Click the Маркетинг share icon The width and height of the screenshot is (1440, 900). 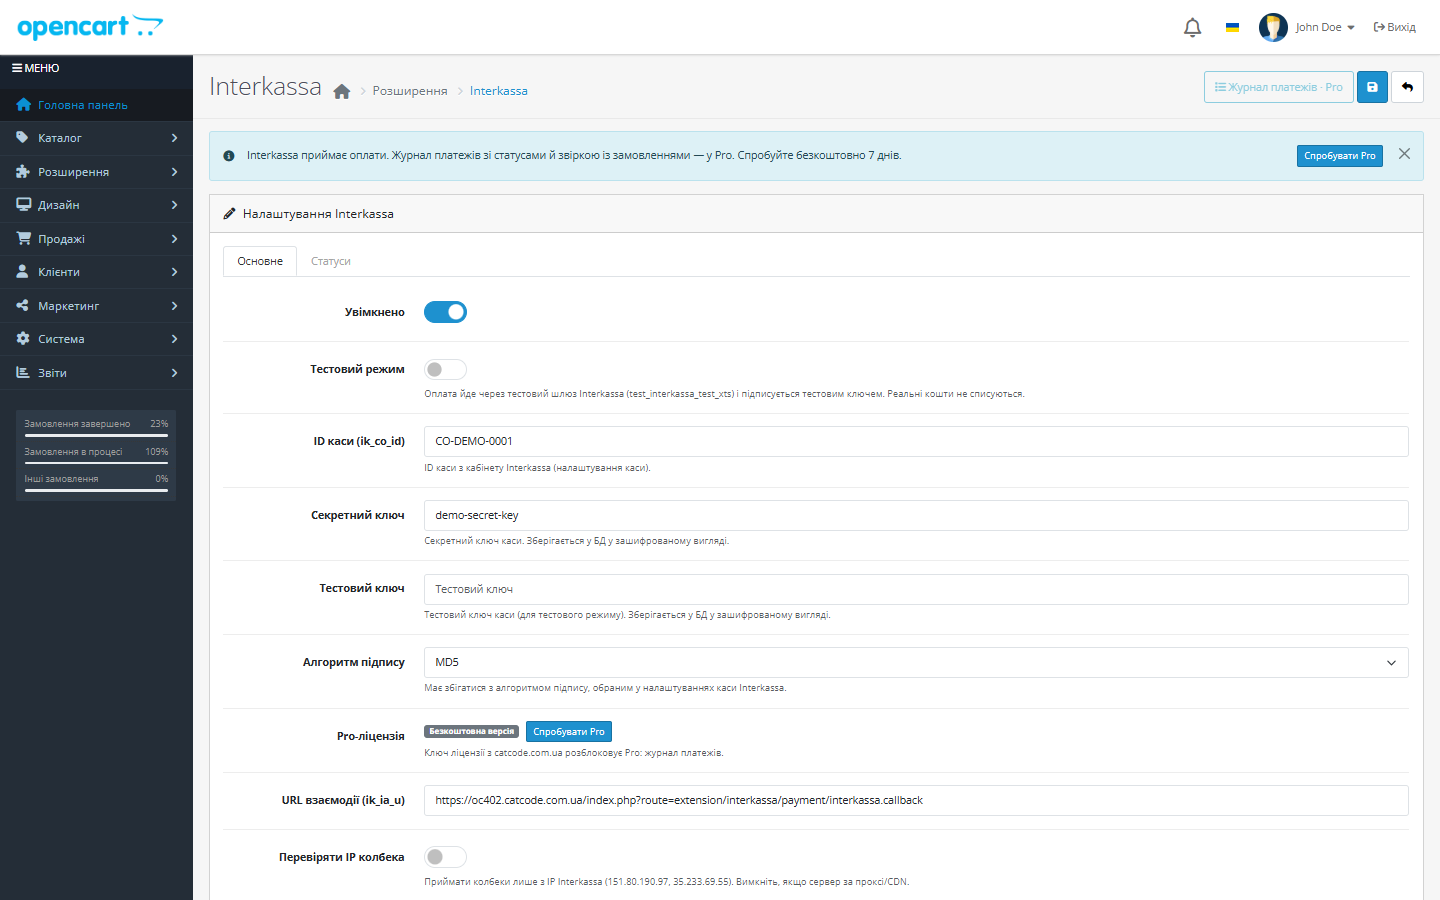[x=23, y=306]
